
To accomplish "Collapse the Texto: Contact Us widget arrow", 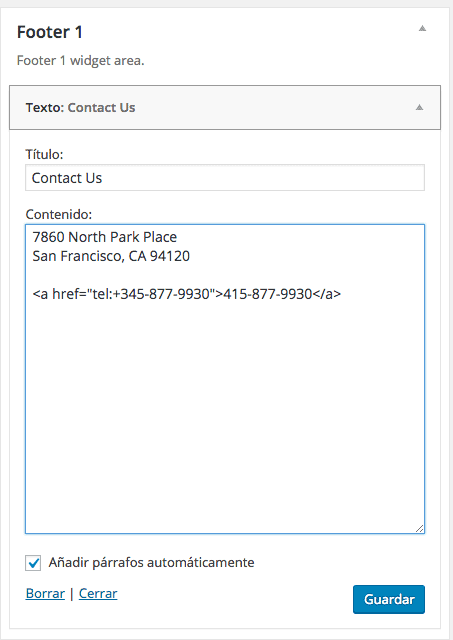I will point(419,107).
